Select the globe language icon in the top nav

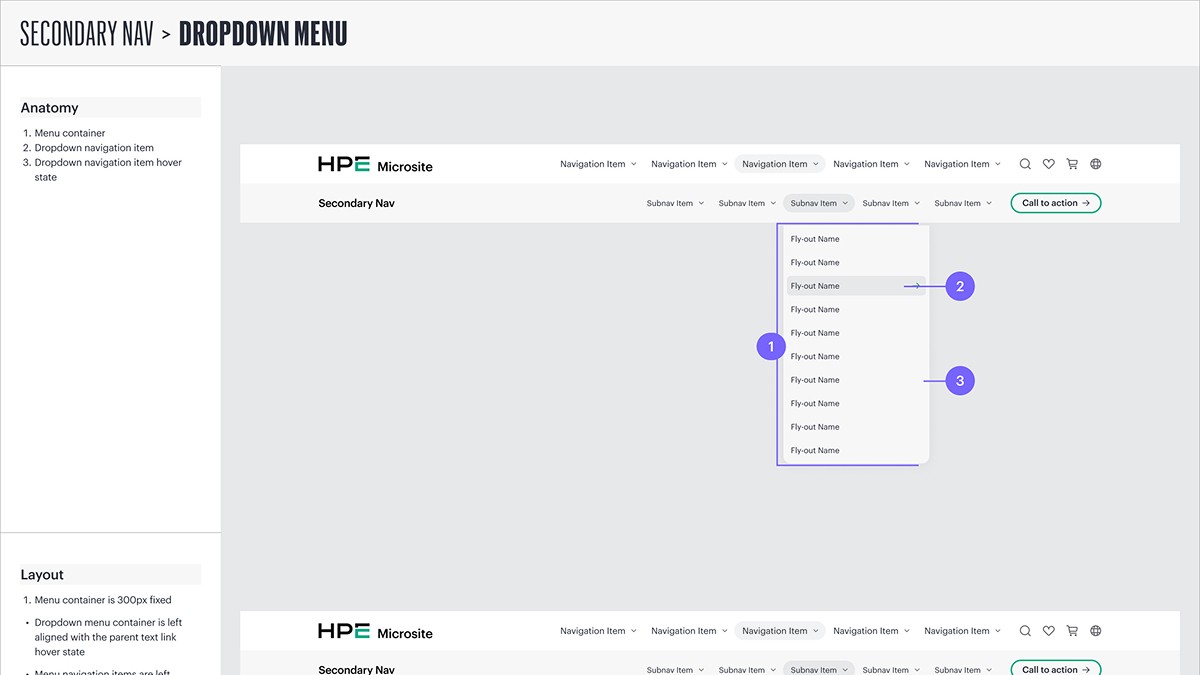coord(1095,163)
